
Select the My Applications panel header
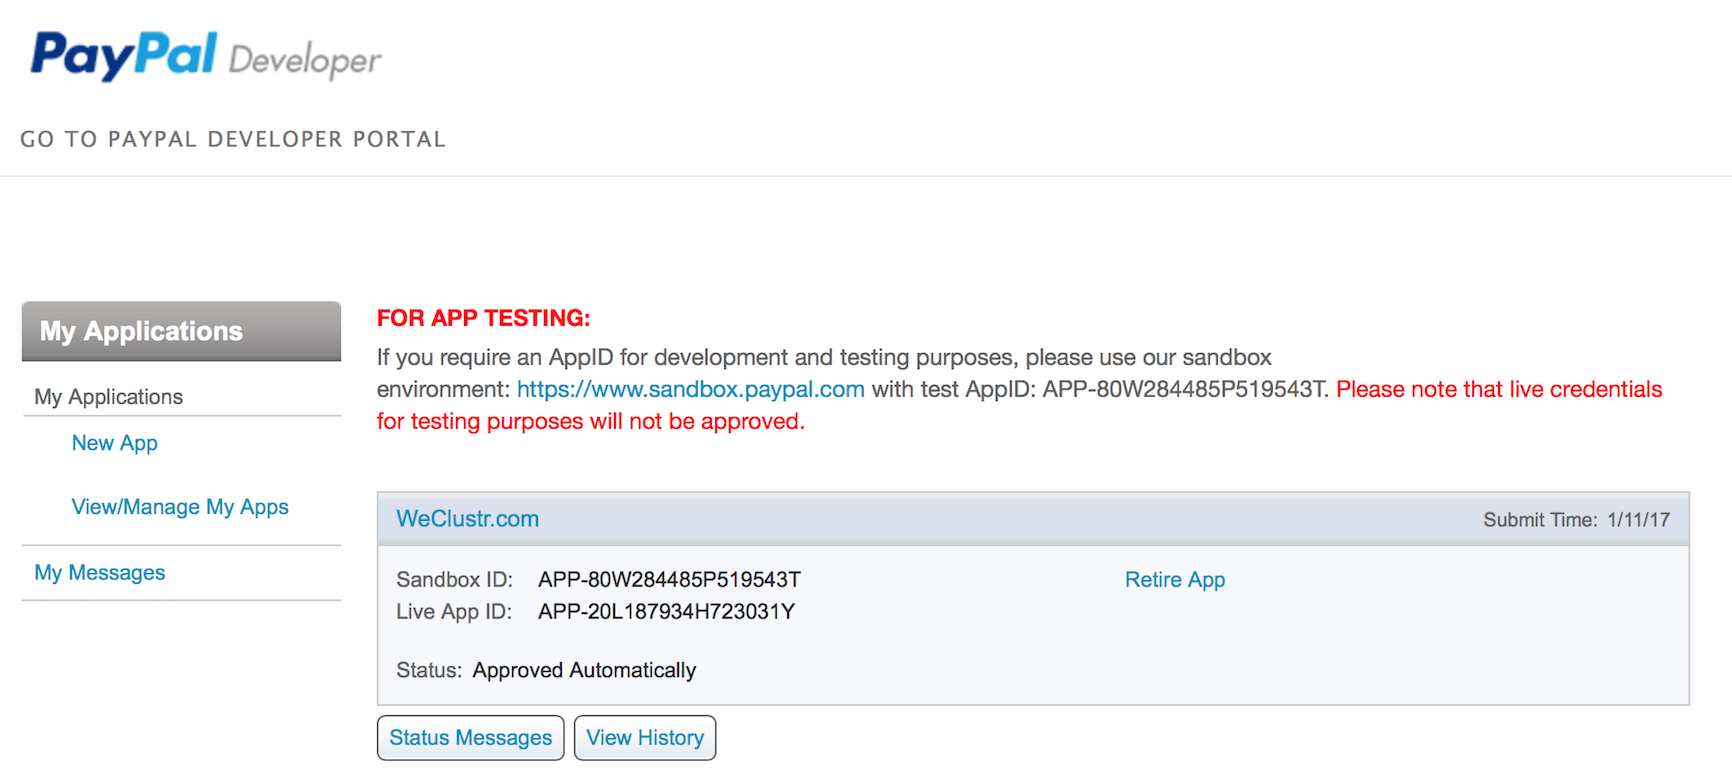click(181, 331)
